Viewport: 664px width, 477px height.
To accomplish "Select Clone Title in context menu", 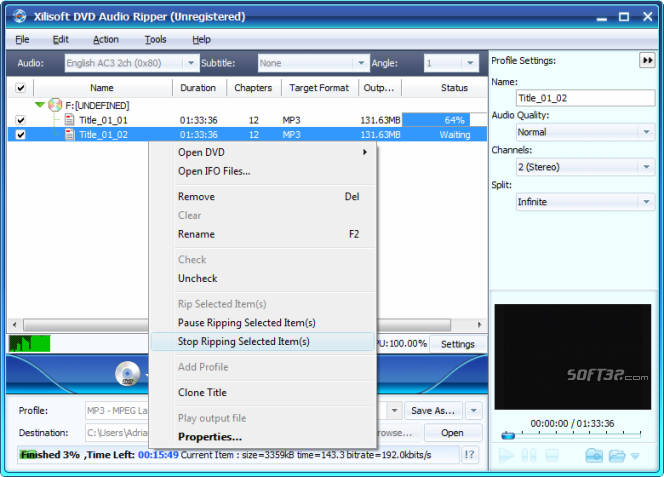I will [x=263, y=393].
